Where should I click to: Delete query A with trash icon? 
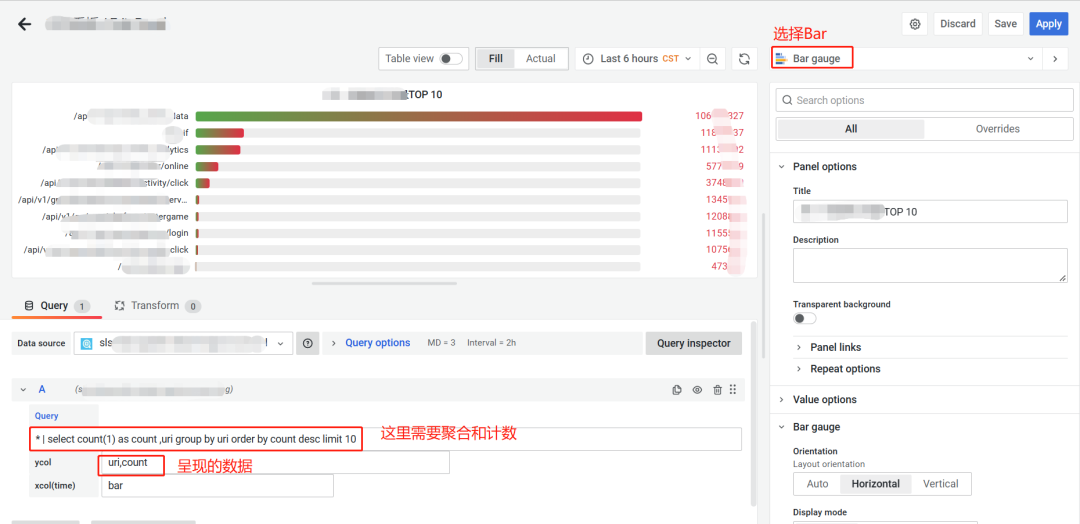click(717, 390)
